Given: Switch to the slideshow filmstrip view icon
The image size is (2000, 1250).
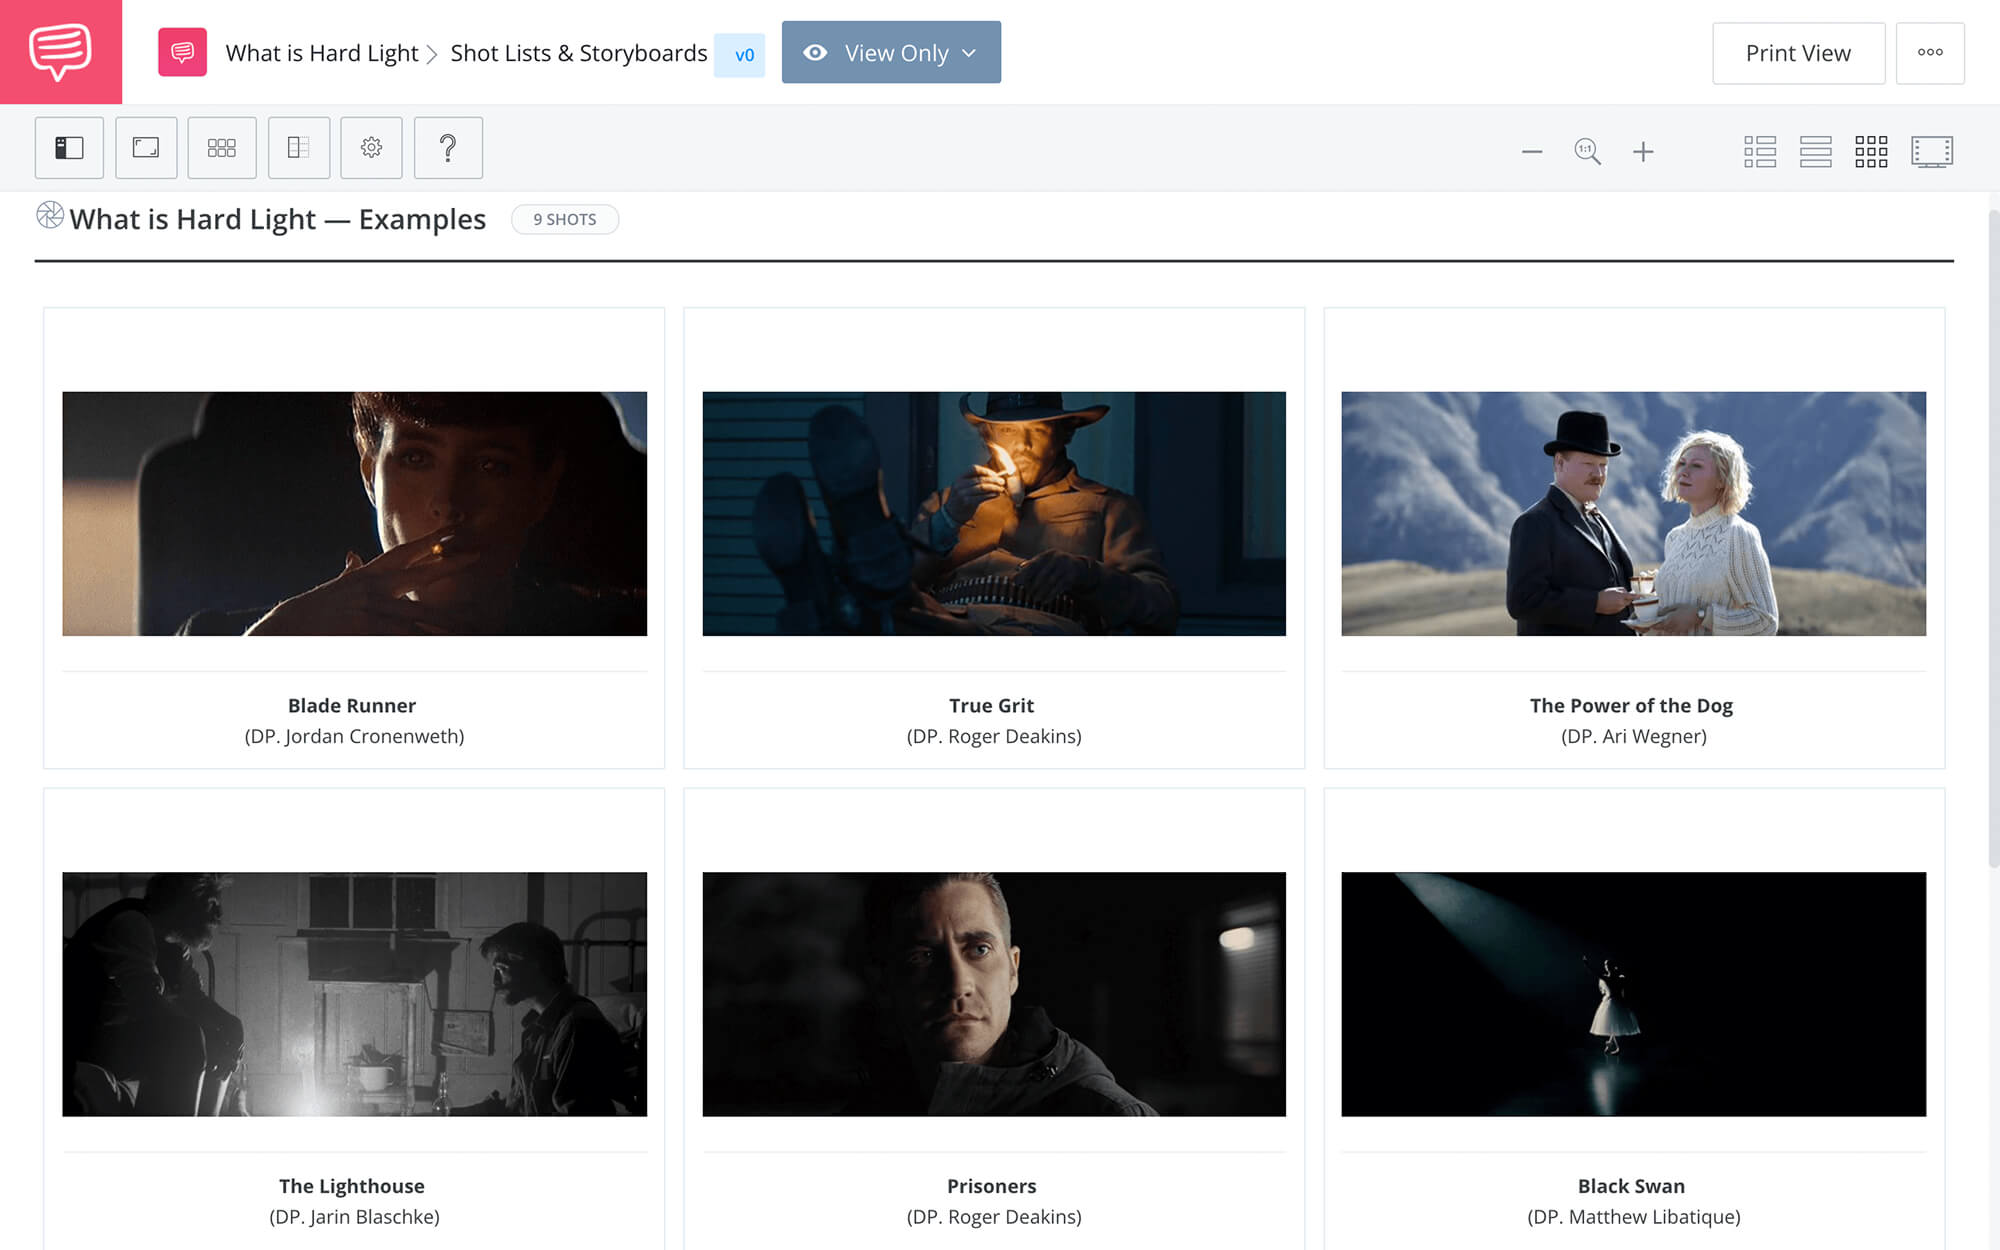Looking at the screenshot, I should [1932, 152].
